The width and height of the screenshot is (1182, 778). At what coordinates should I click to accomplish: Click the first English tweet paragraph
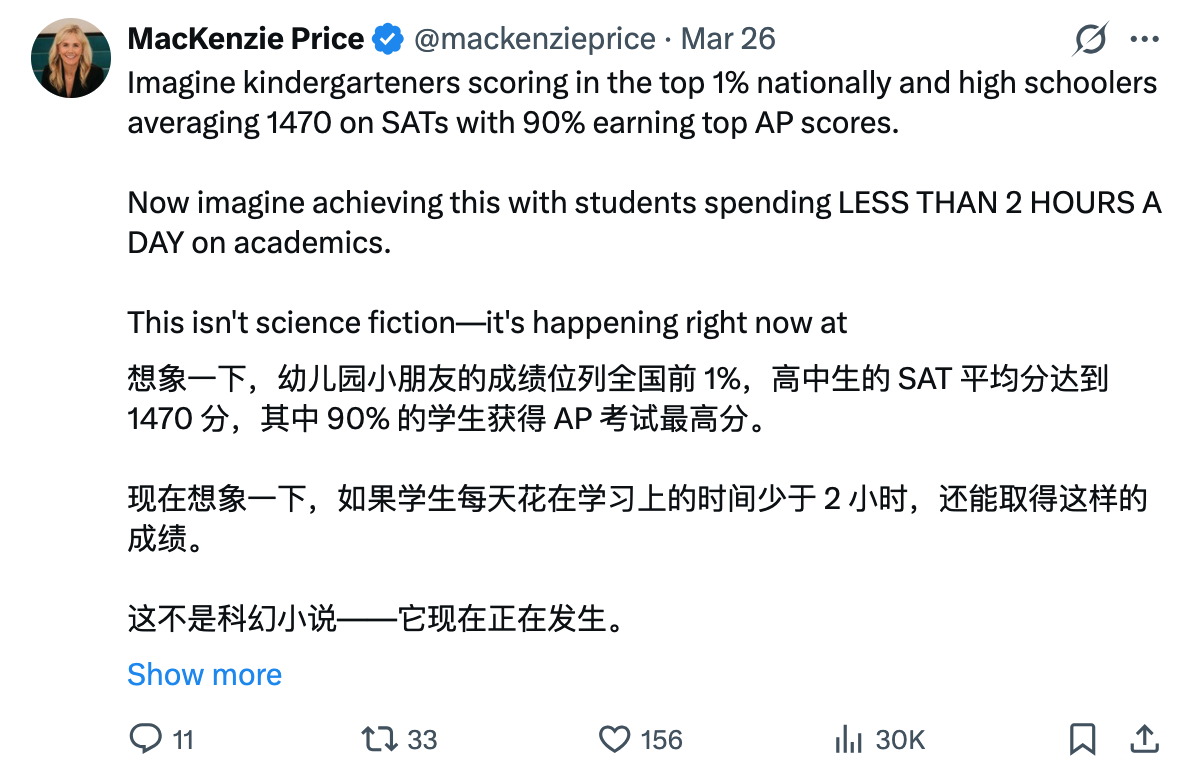point(600,105)
